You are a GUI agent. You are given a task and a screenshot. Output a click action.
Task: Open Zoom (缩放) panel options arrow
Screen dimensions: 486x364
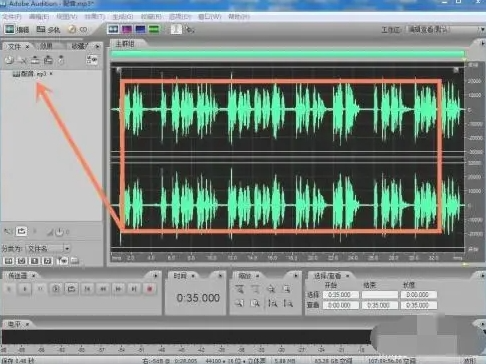(296, 276)
